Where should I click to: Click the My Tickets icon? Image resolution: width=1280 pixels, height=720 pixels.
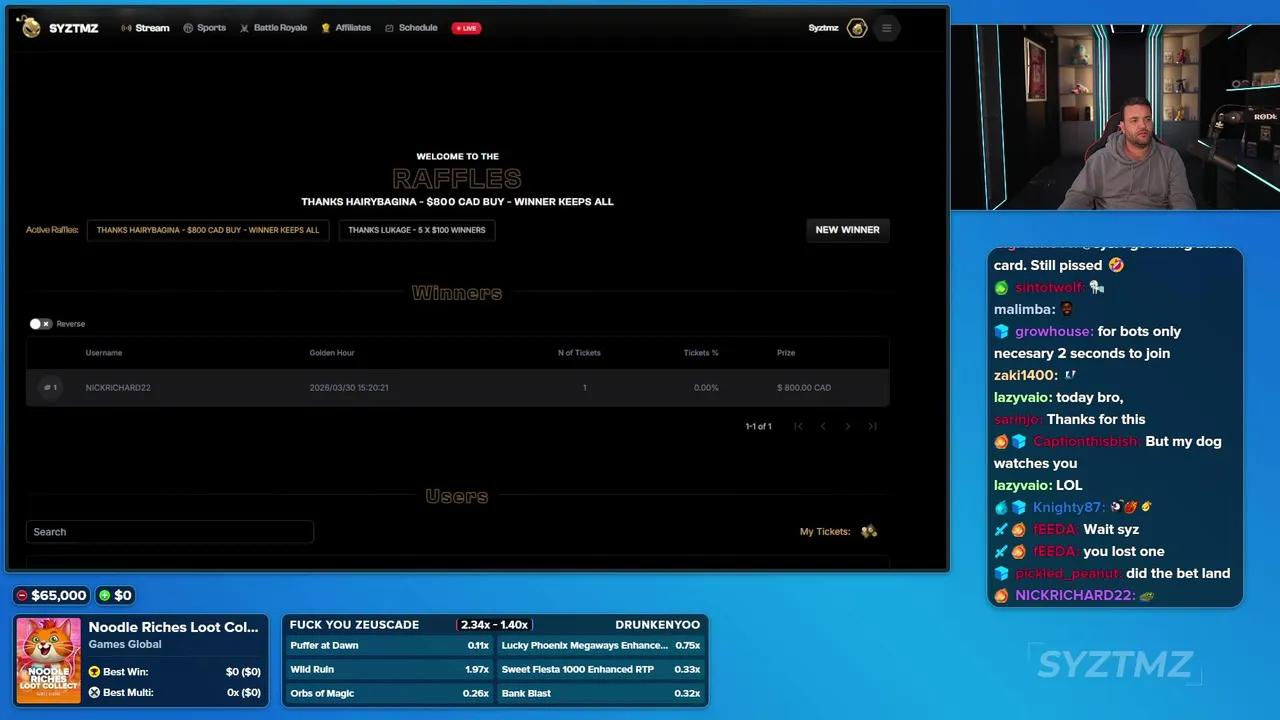tap(869, 532)
